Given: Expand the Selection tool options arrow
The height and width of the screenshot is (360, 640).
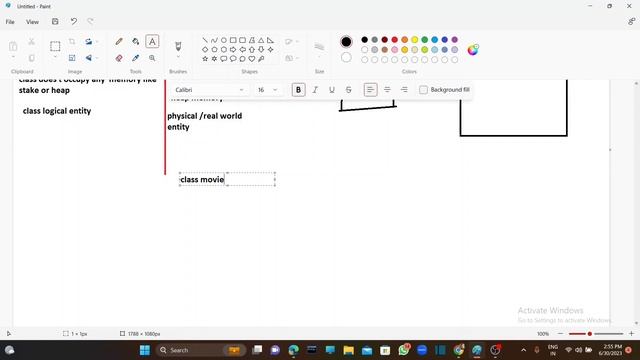Looking at the screenshot, I should (x=55, y=58).
